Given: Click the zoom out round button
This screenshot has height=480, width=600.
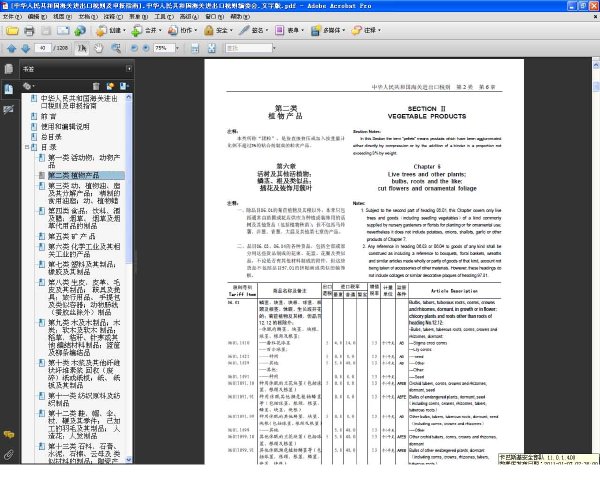Looking at the screenshot, I should [134, 48].
